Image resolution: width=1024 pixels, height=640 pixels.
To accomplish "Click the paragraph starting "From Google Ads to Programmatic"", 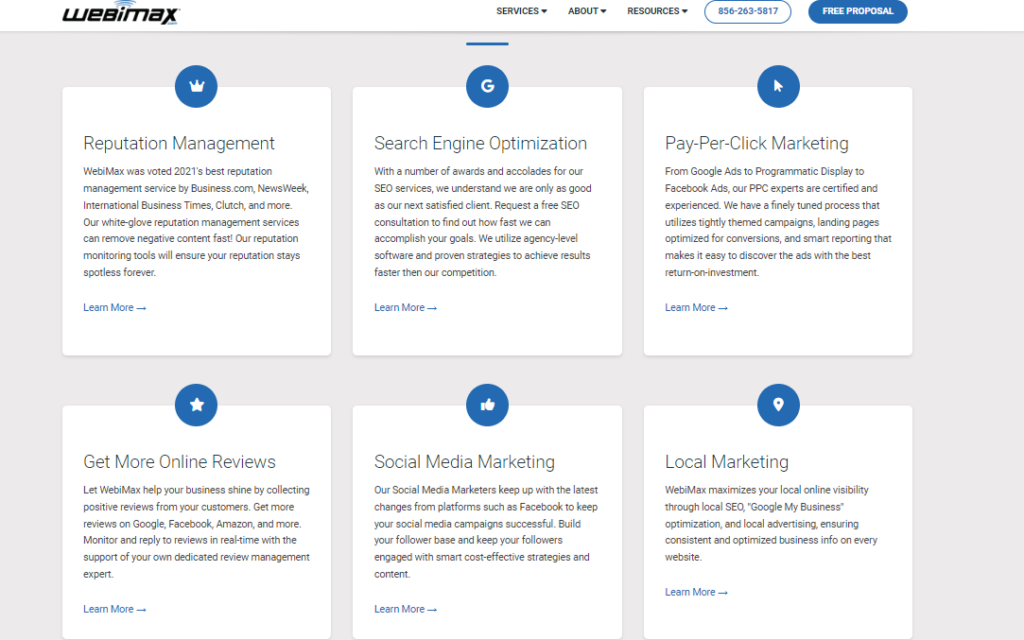I will click(x=778, y=222).
